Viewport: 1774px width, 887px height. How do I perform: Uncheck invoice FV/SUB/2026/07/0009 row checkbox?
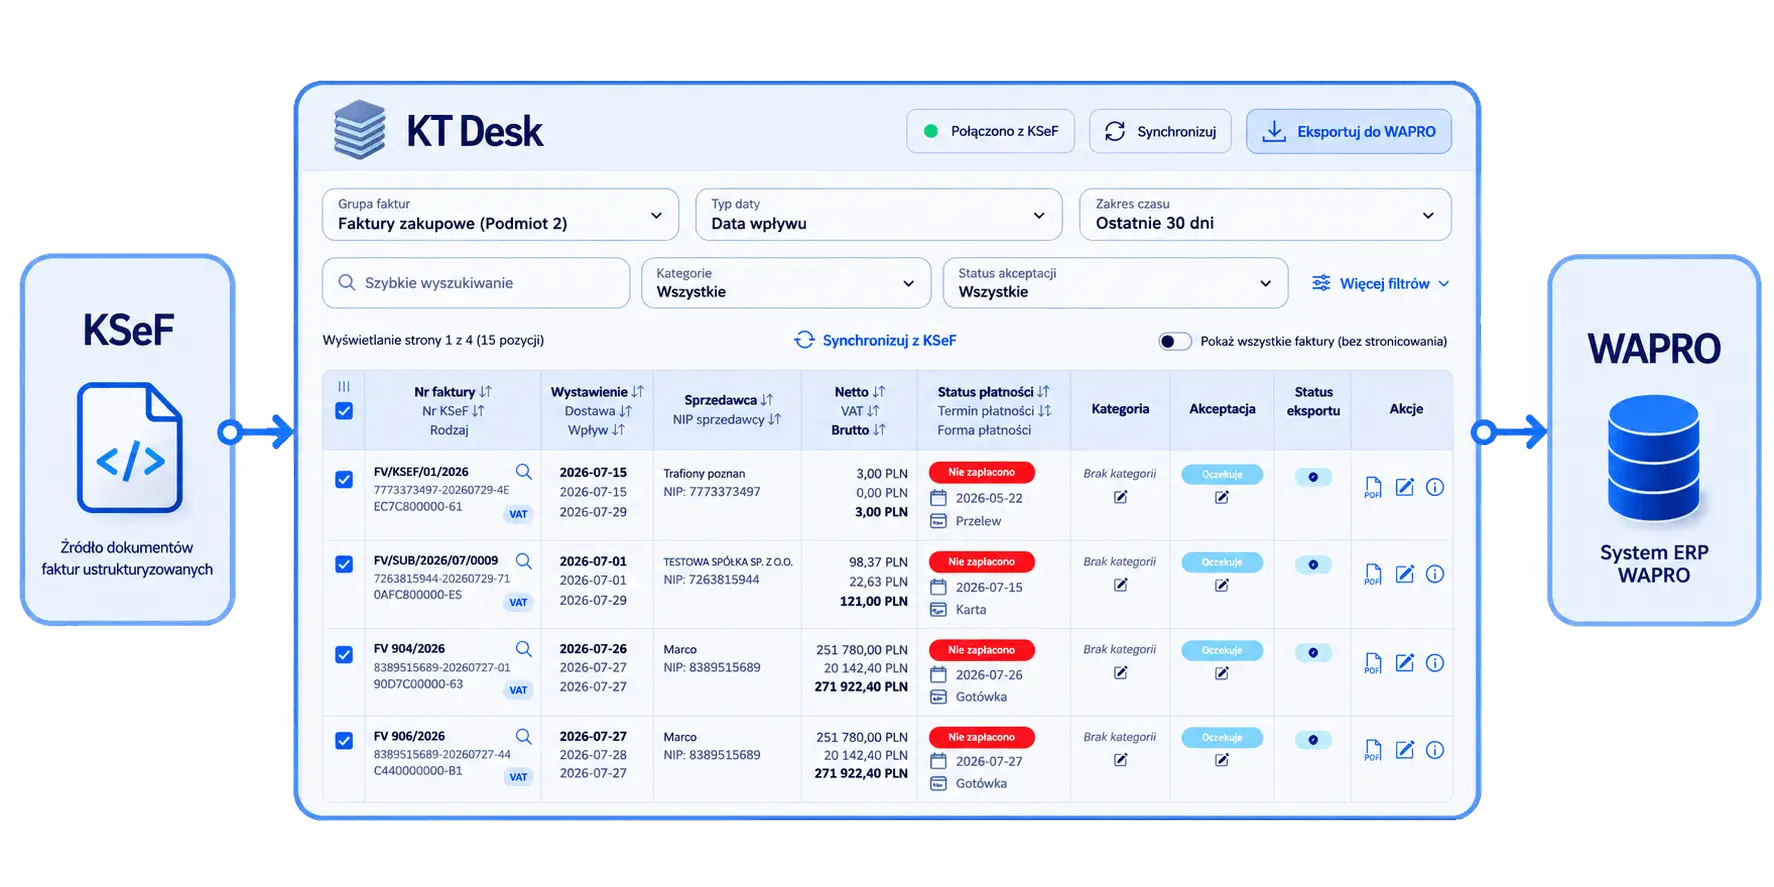[344, 565]
